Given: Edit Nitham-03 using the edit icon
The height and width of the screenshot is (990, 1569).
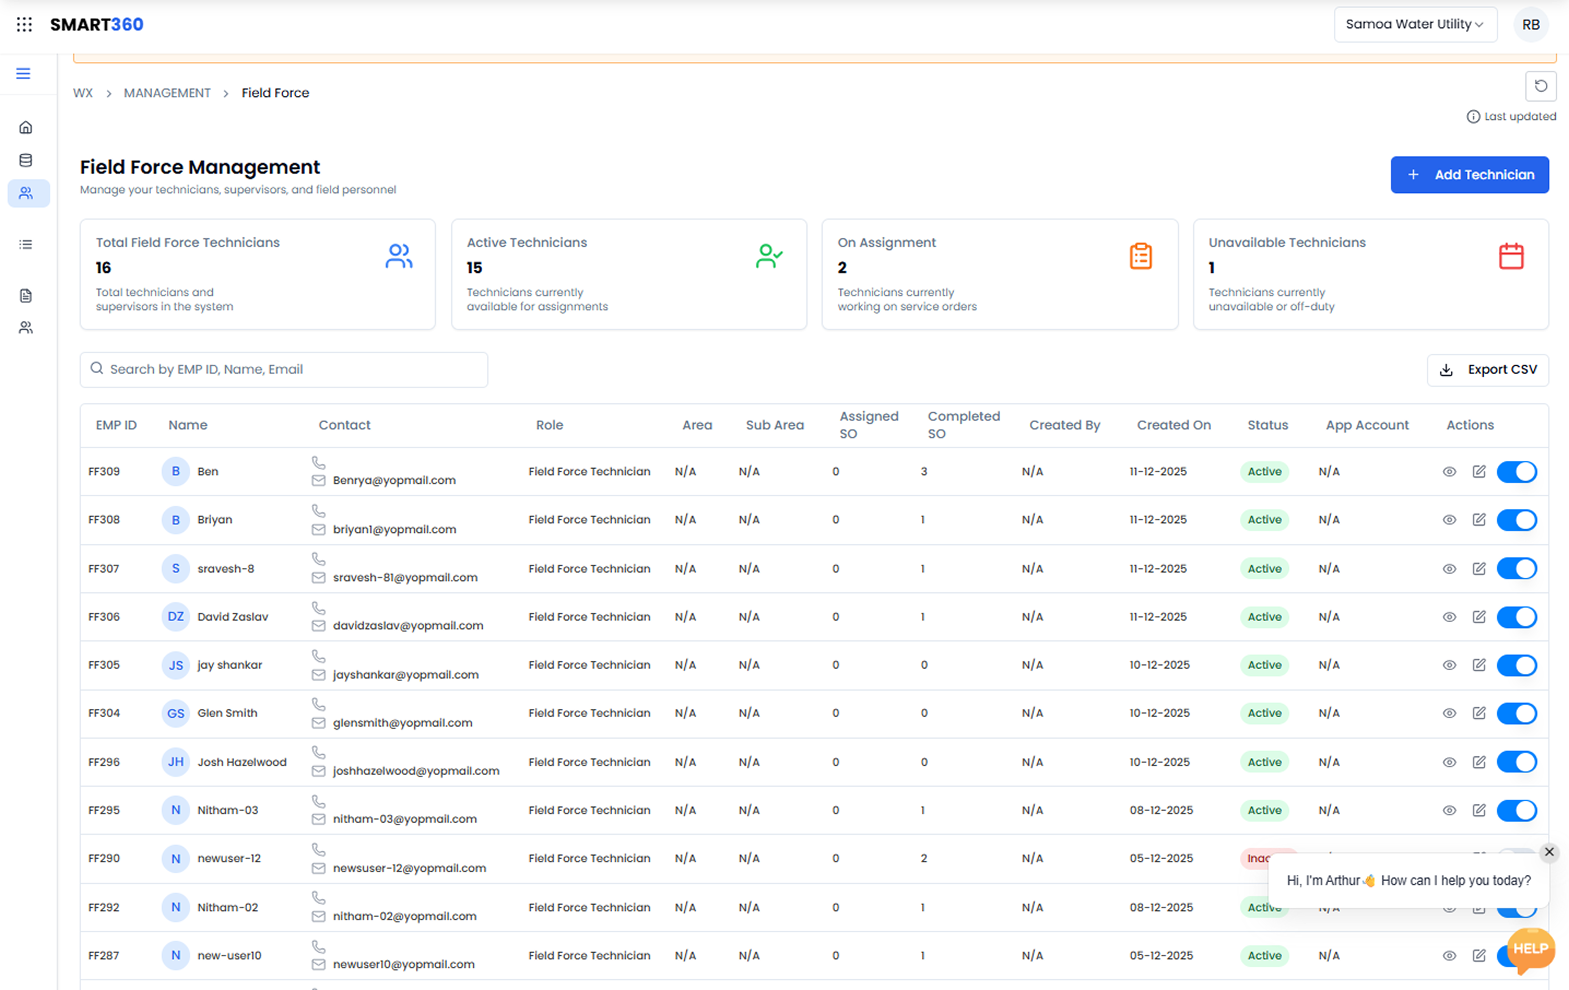Looking at the screenshot, I should [x=1479, y=810].
